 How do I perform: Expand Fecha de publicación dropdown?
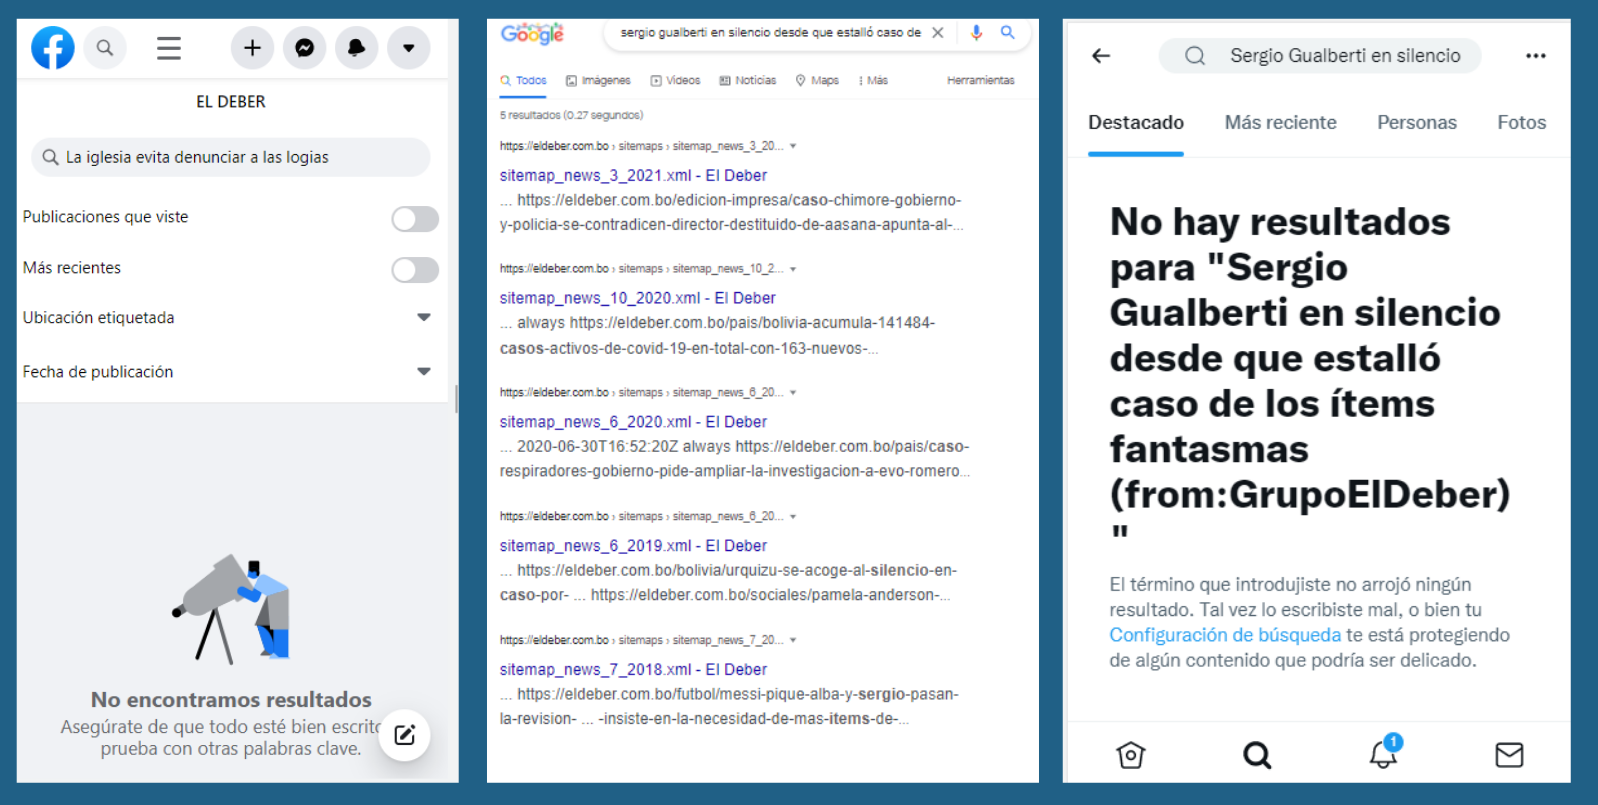point(424,371)
